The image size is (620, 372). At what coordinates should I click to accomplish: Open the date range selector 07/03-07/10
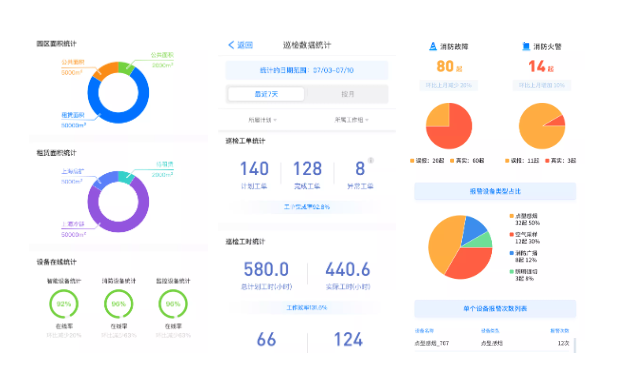pos(307,70)
